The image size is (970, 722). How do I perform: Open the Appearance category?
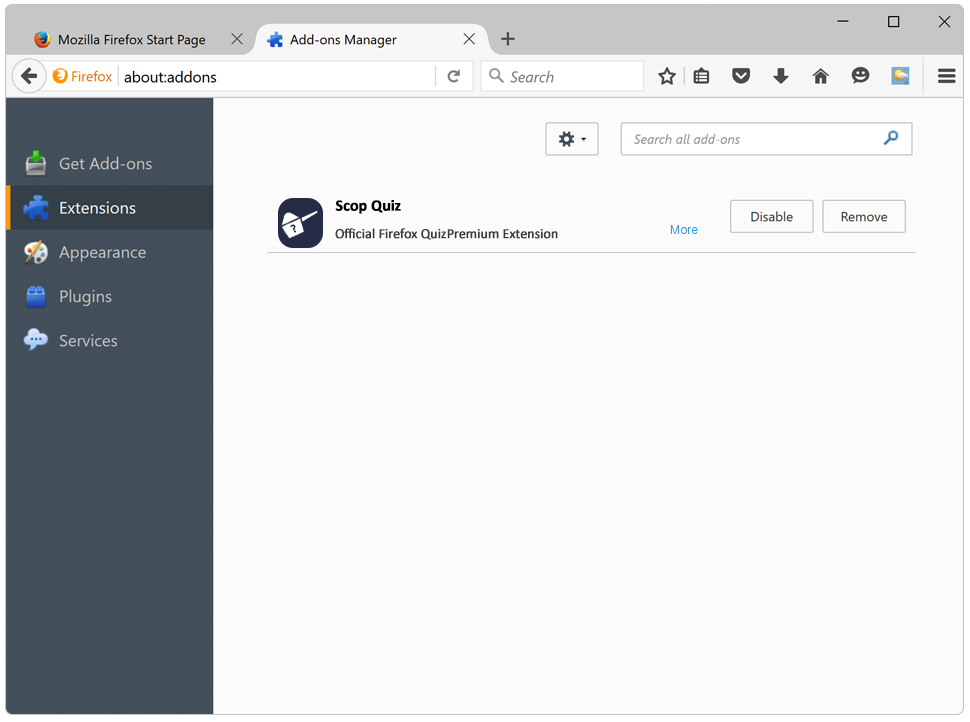coord(102,253)
